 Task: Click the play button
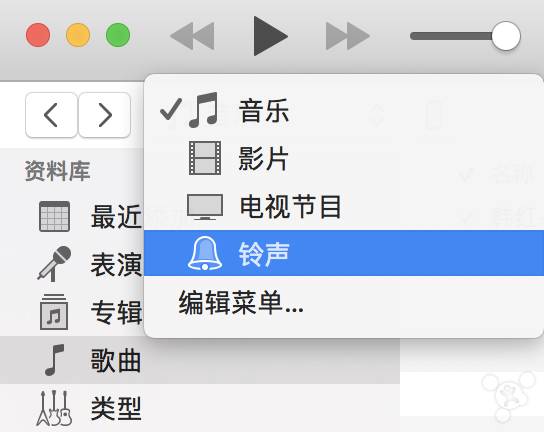tap(270, 36)
